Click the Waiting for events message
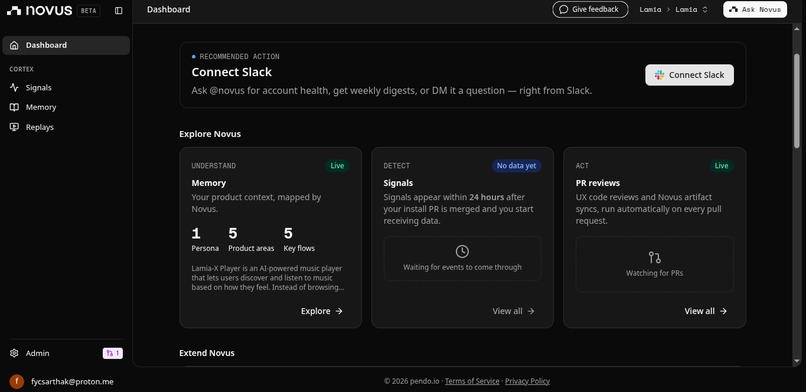The width and height of the screenshot is (806, 392). pyautogui.click(x=462, y=267)
